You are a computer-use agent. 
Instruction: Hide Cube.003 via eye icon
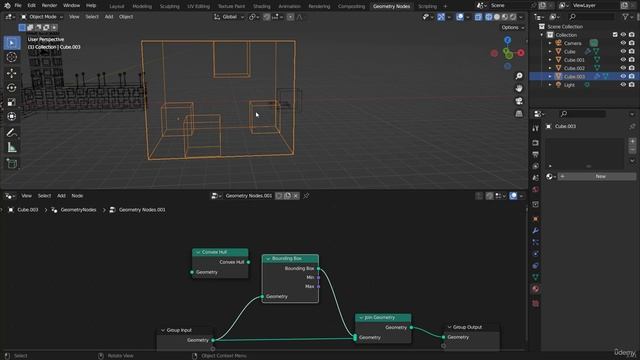coord(623,76)
